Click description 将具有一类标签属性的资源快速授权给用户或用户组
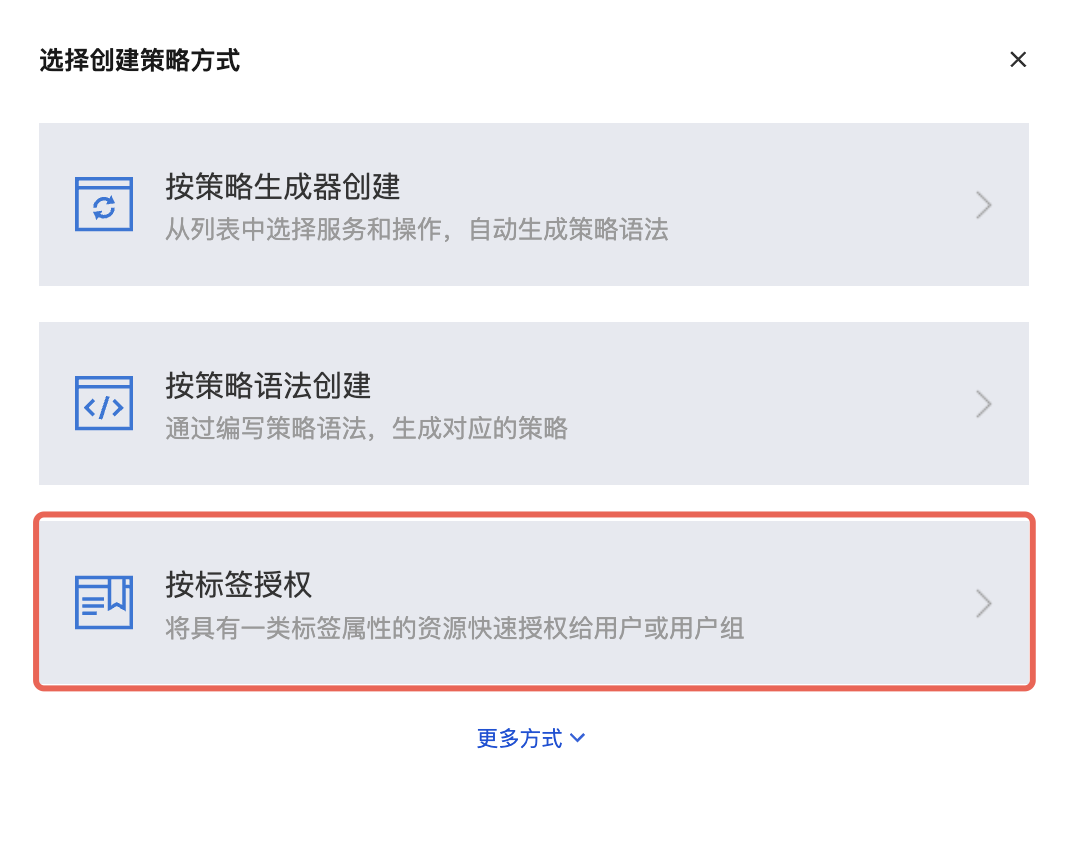The image size is (1070, 854). pyautogui.click(x=454, y=629)
